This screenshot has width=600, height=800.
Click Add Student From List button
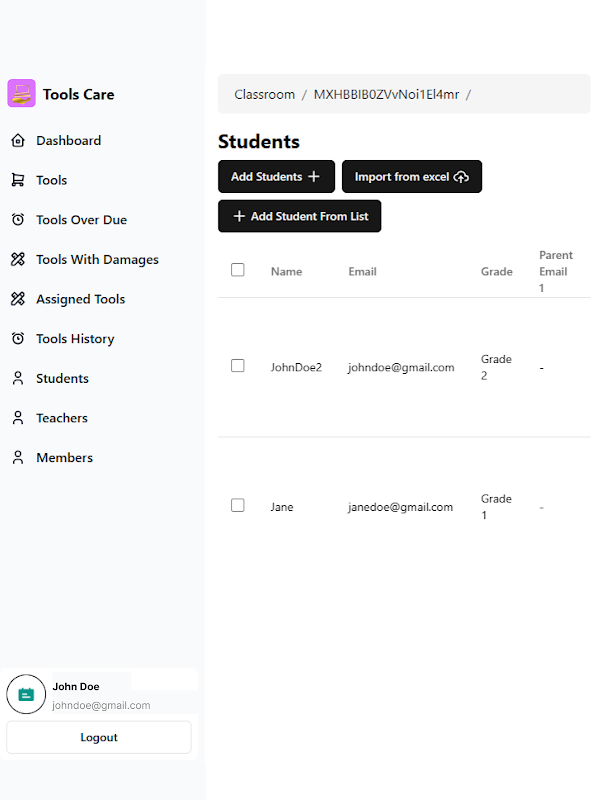pyautogui.click(x=299, y=217)
